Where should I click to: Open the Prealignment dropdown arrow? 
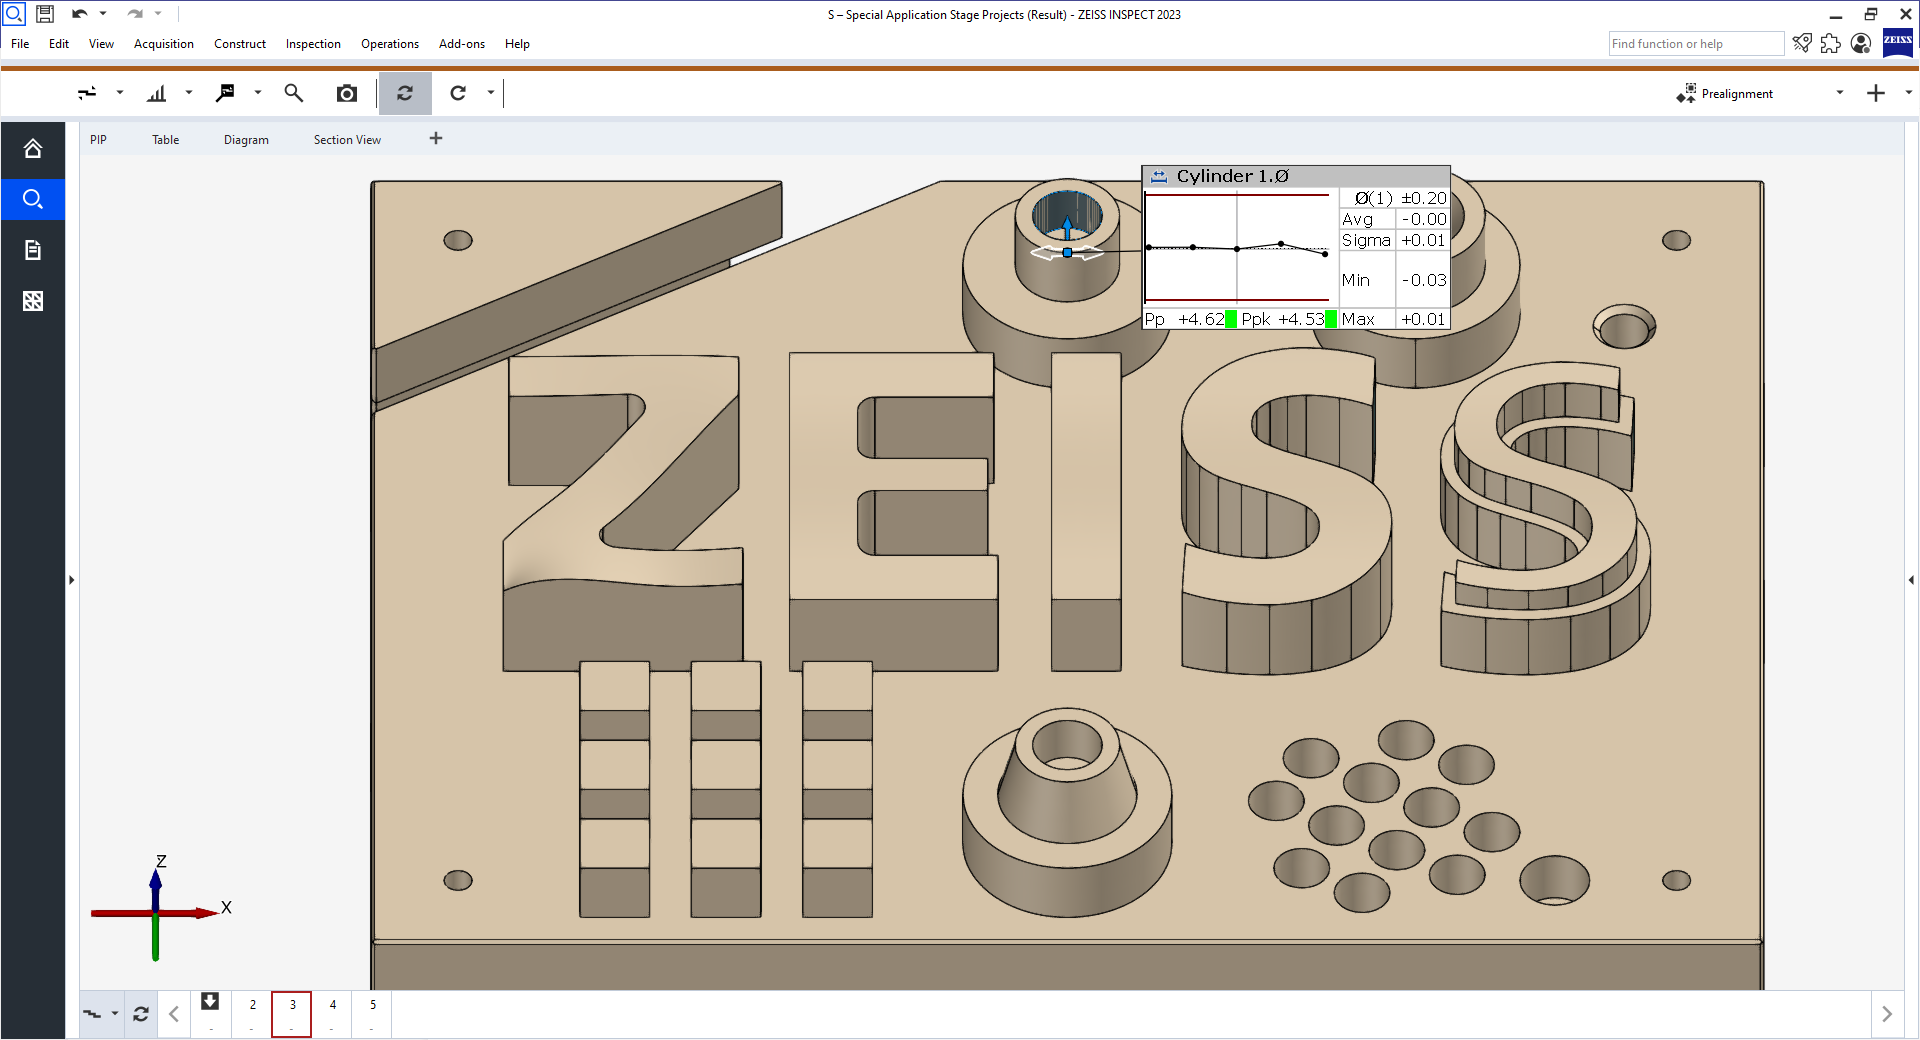(1840, 93)
